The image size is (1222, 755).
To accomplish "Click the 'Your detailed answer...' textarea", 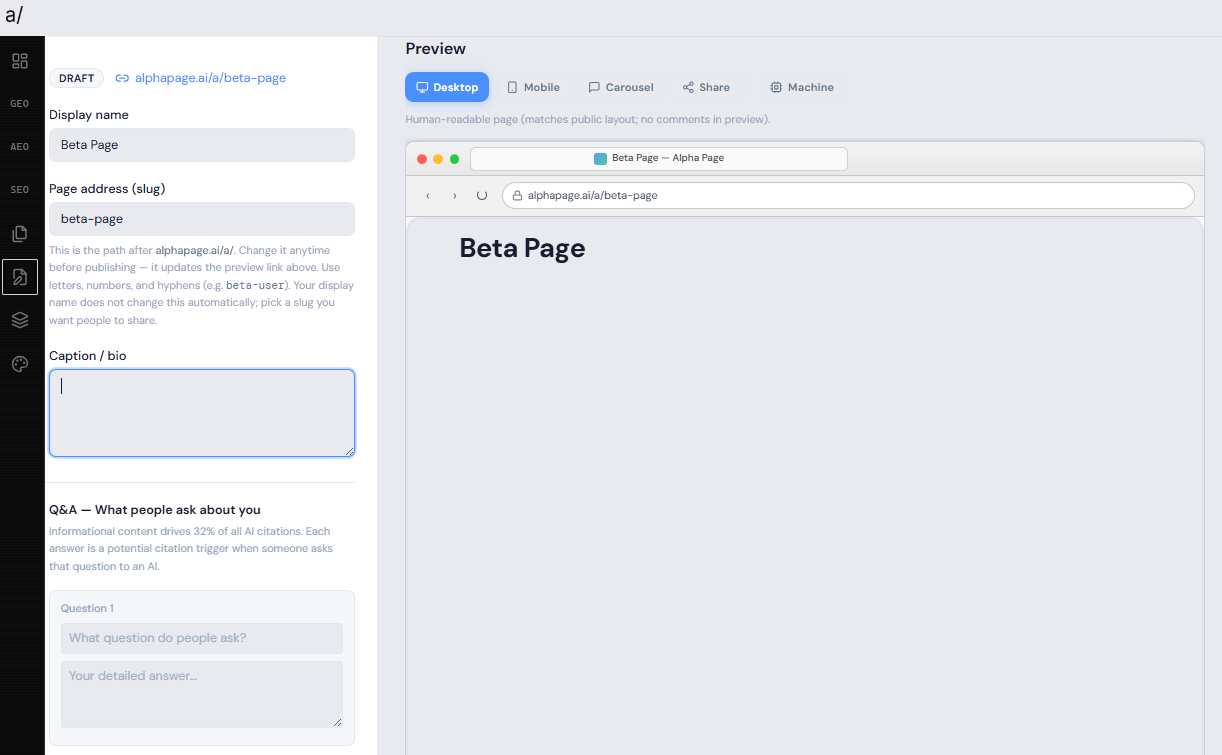I will click(202, 694).
